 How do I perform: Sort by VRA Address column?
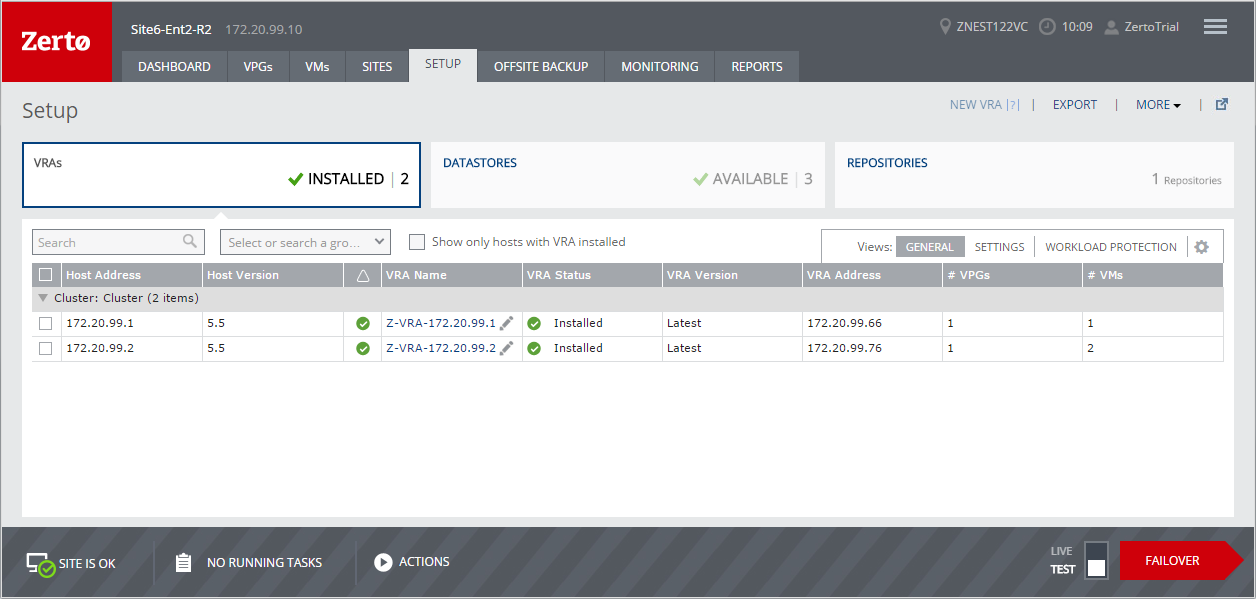pos(872,275)
